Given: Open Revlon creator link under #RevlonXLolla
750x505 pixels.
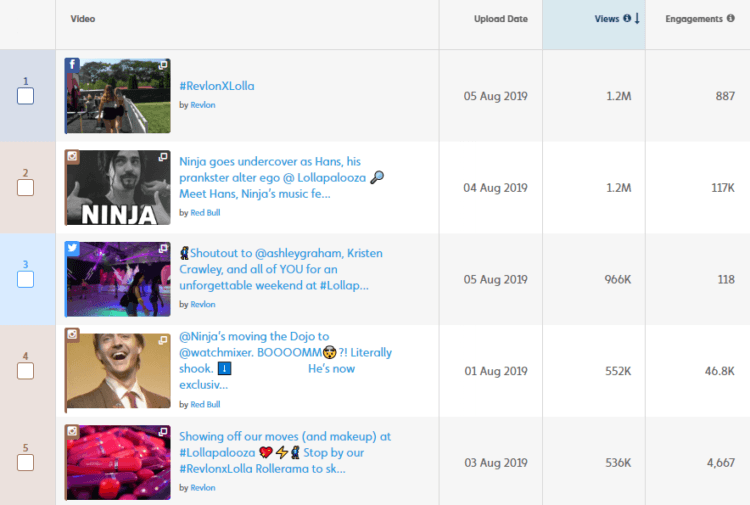Looking at the screenshot, I should click(203, 105).
